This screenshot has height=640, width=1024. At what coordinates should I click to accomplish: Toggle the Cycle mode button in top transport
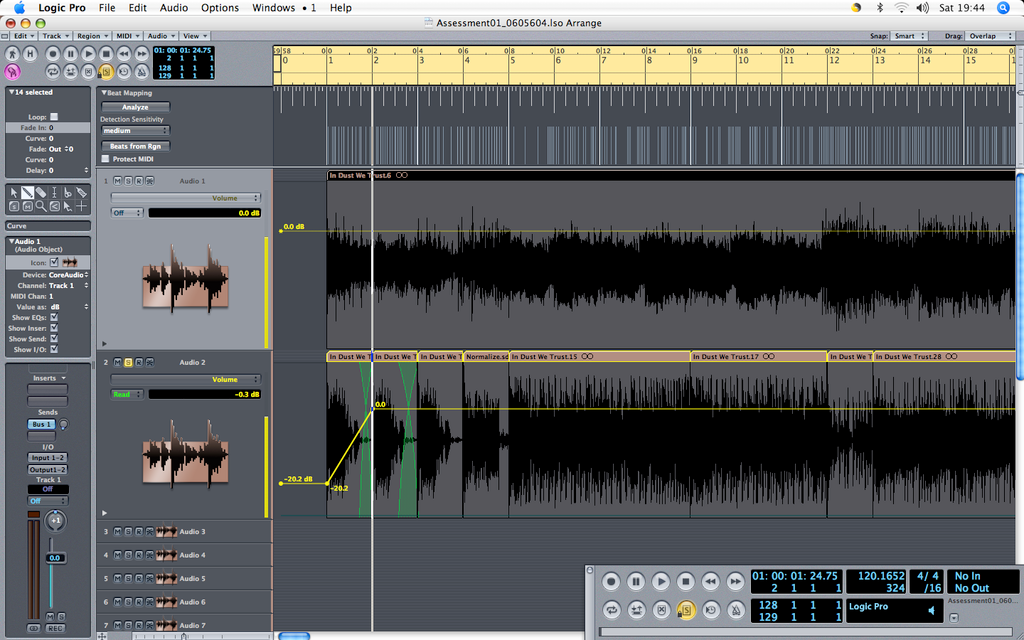click(53, 72)
